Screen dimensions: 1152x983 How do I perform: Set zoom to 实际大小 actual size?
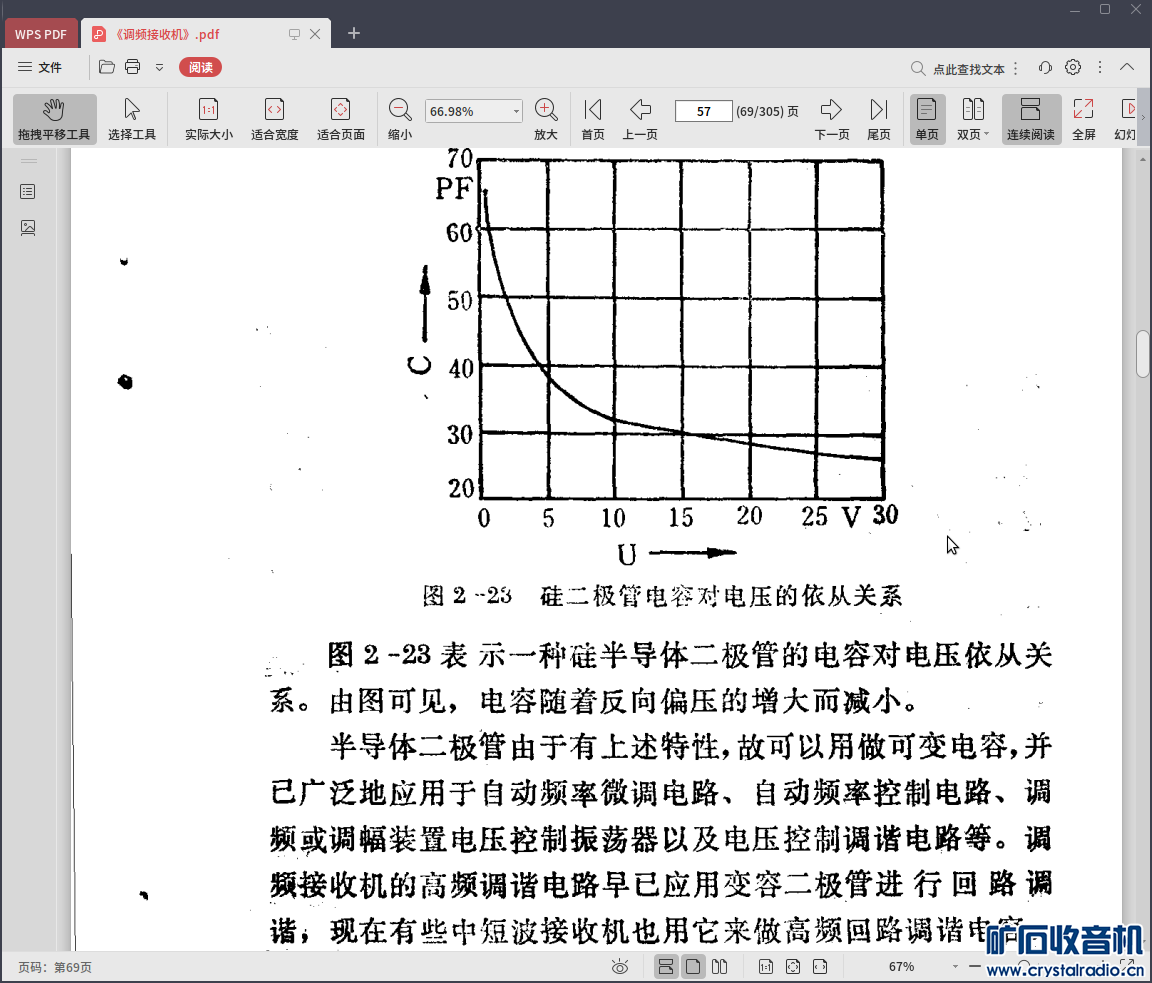coord(209,119)
